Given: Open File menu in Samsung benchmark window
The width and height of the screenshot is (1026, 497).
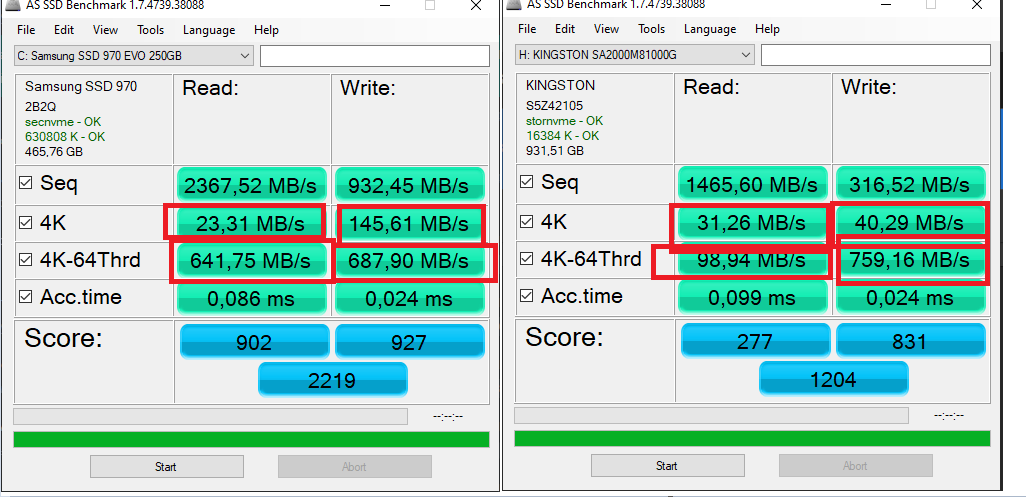Looking at the screenshot, I should click(26, 30).
